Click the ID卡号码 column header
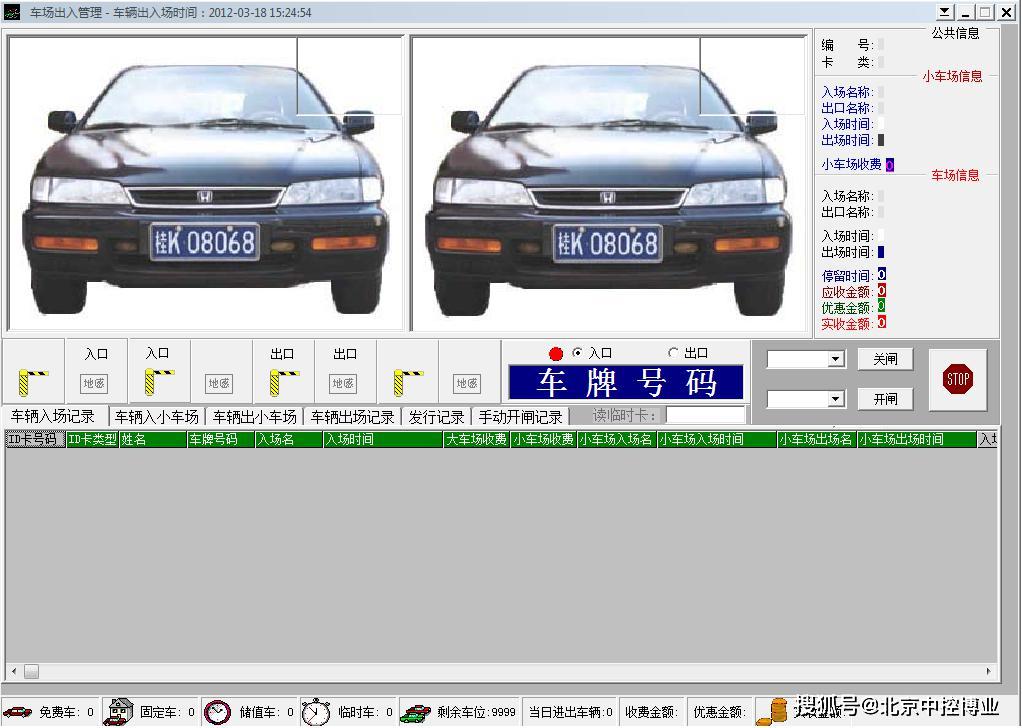Image resolution: width=1022 pixels, height=728 pixels. (35, 439)
